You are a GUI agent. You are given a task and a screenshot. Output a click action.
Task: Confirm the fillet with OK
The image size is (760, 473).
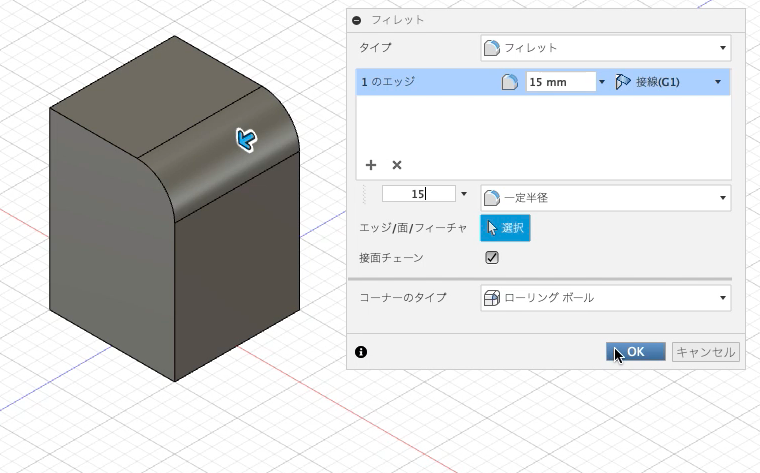click(x=635, y=352)
